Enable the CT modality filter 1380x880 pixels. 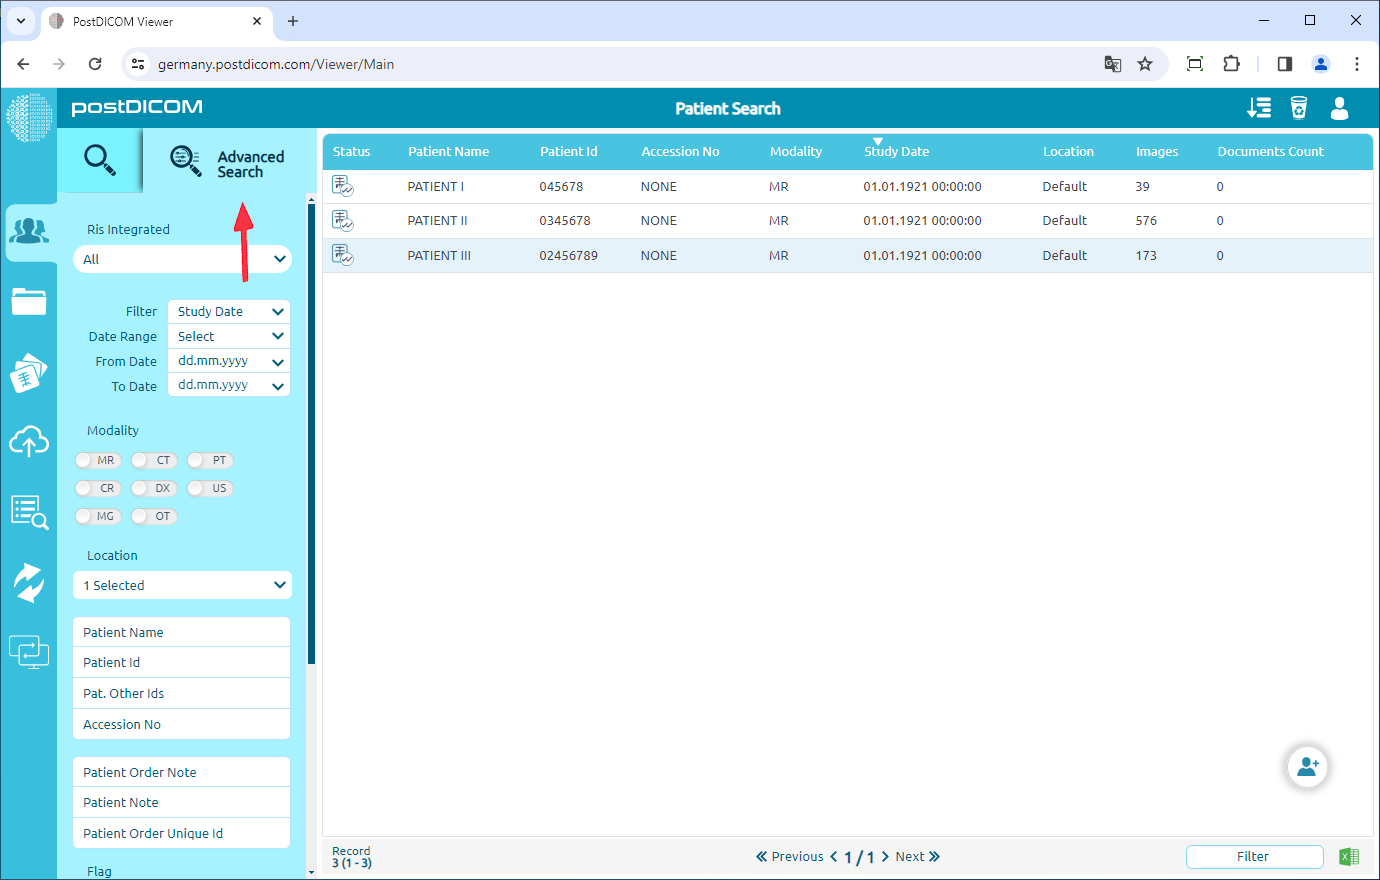click(154, 460)
